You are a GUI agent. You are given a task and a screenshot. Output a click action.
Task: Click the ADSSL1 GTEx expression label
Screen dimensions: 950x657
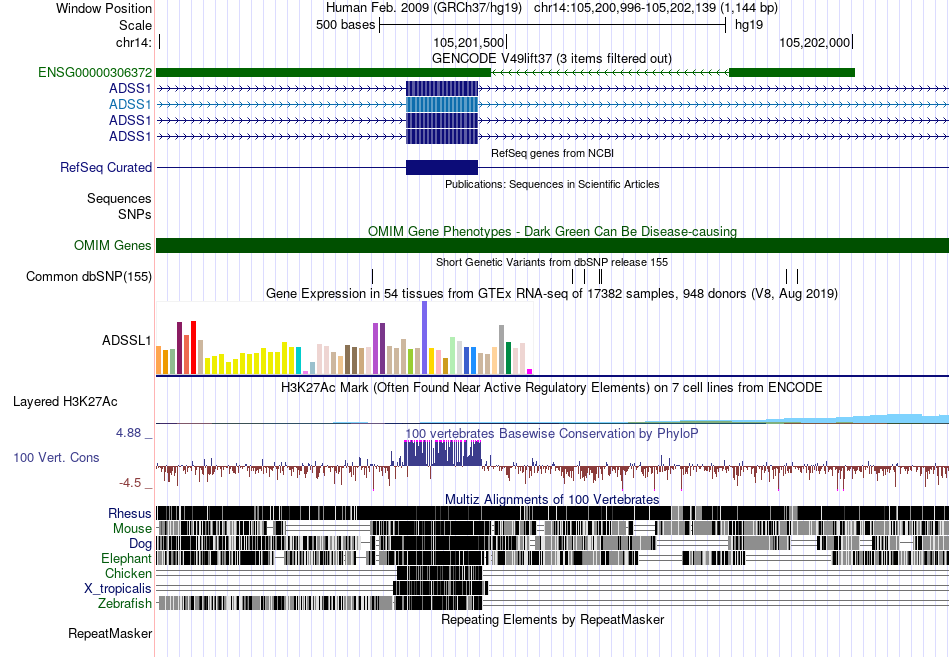[x=127, y=340]
